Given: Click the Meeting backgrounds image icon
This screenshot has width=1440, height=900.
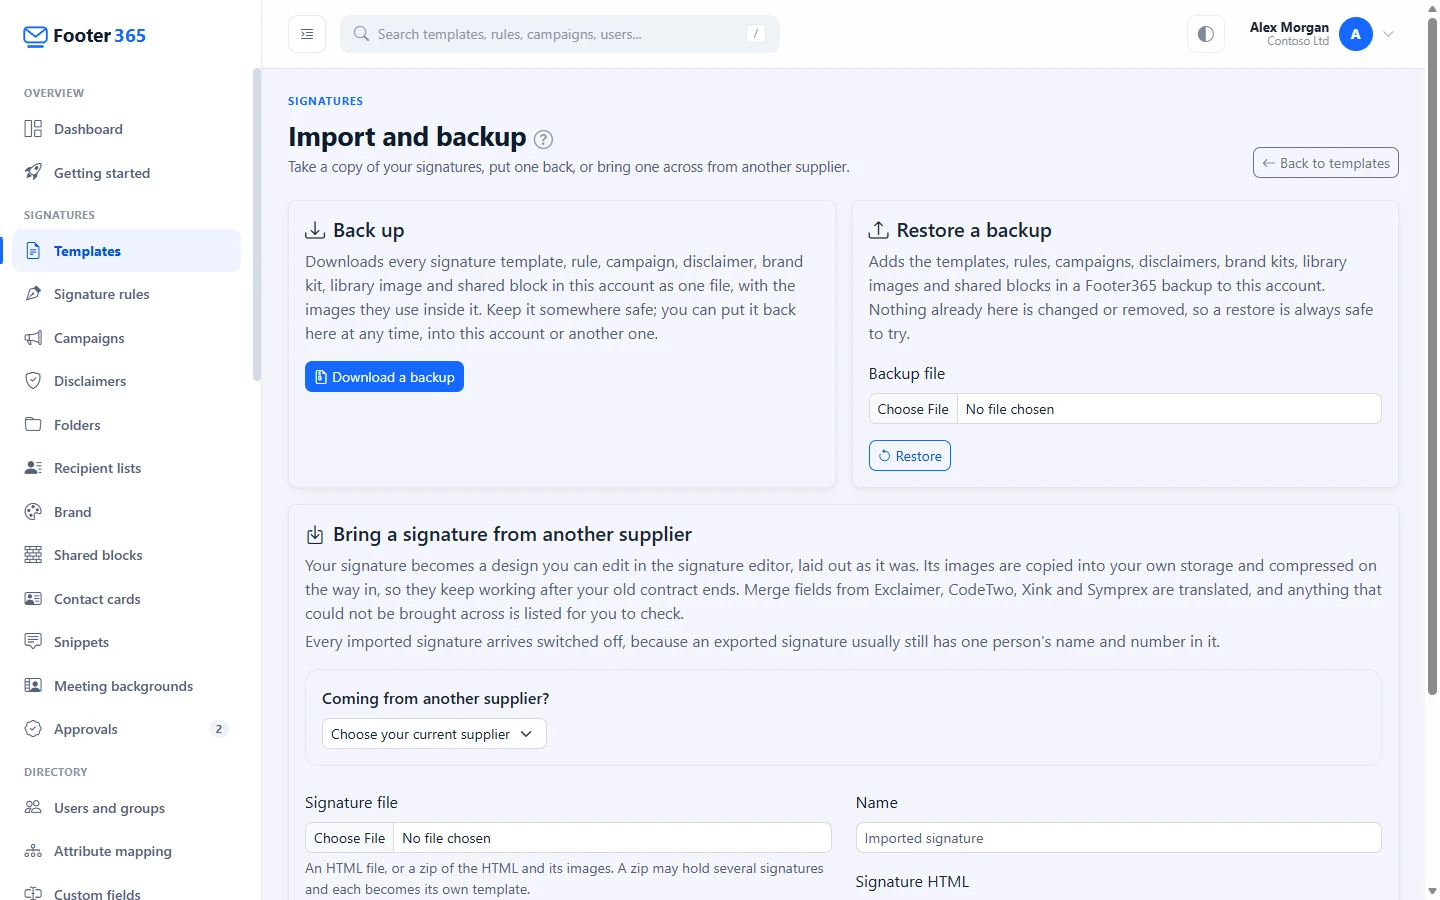Looking at the screenshot, I should (33, 686).
